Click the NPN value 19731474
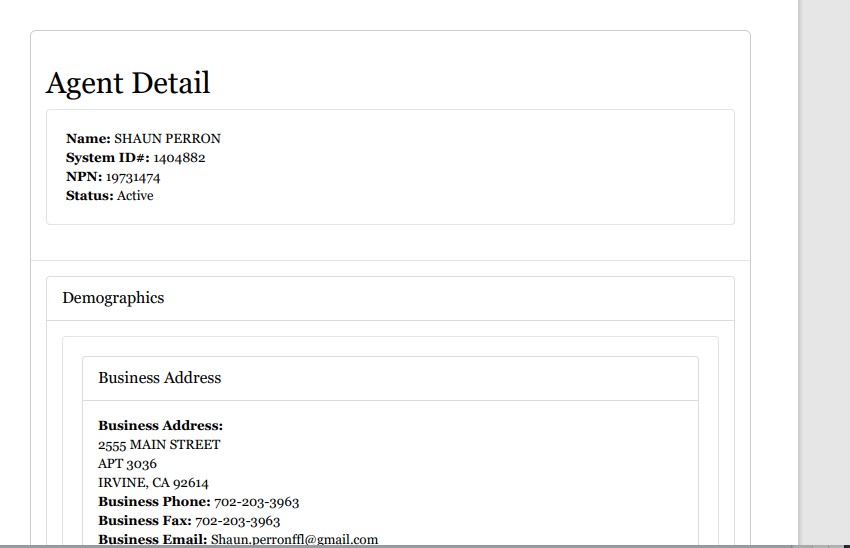Image resolution: width=850 pixels, height=548 pixels. [x=133, y=177]
